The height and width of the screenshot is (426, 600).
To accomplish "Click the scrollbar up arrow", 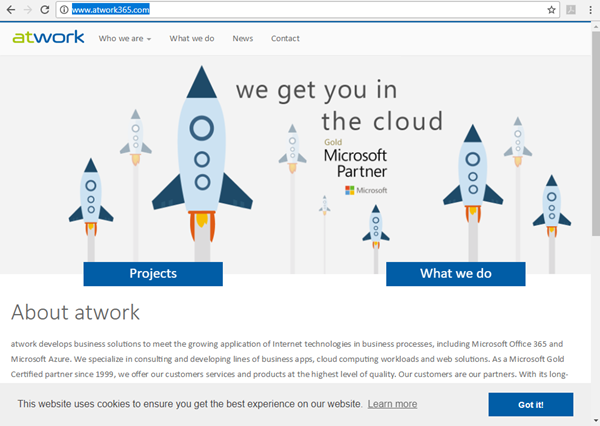I will point(596,27).
